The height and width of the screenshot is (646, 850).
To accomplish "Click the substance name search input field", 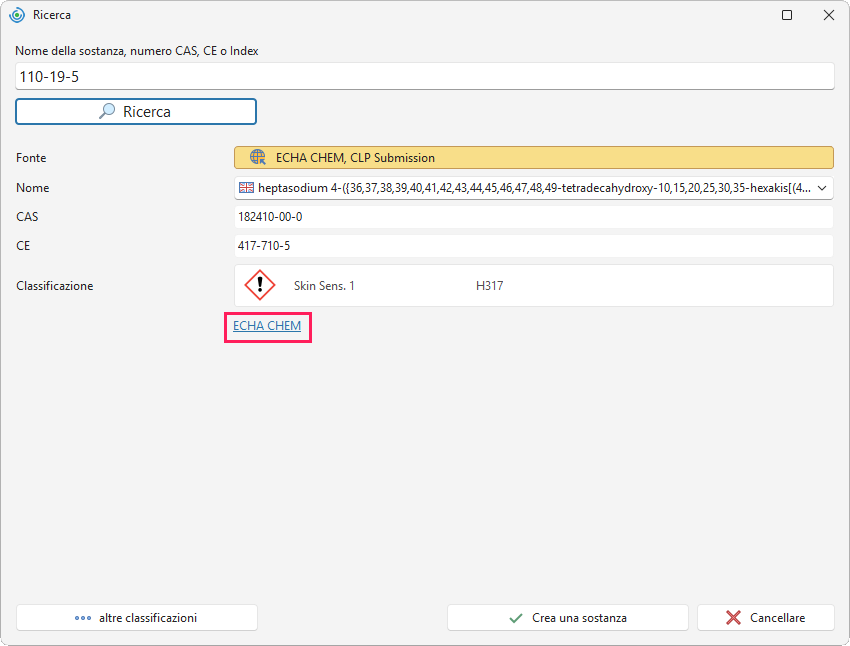I will coord(424,76).
